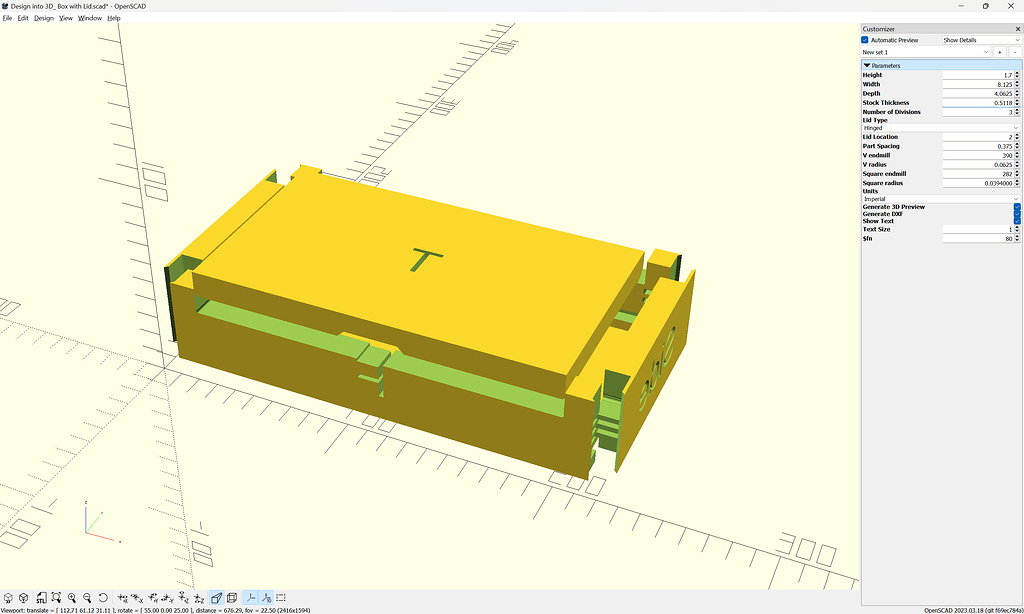1024x614 pixels.
Task: Toggle Generate 3D Preview checkbox
Action: coord(1017,206)
